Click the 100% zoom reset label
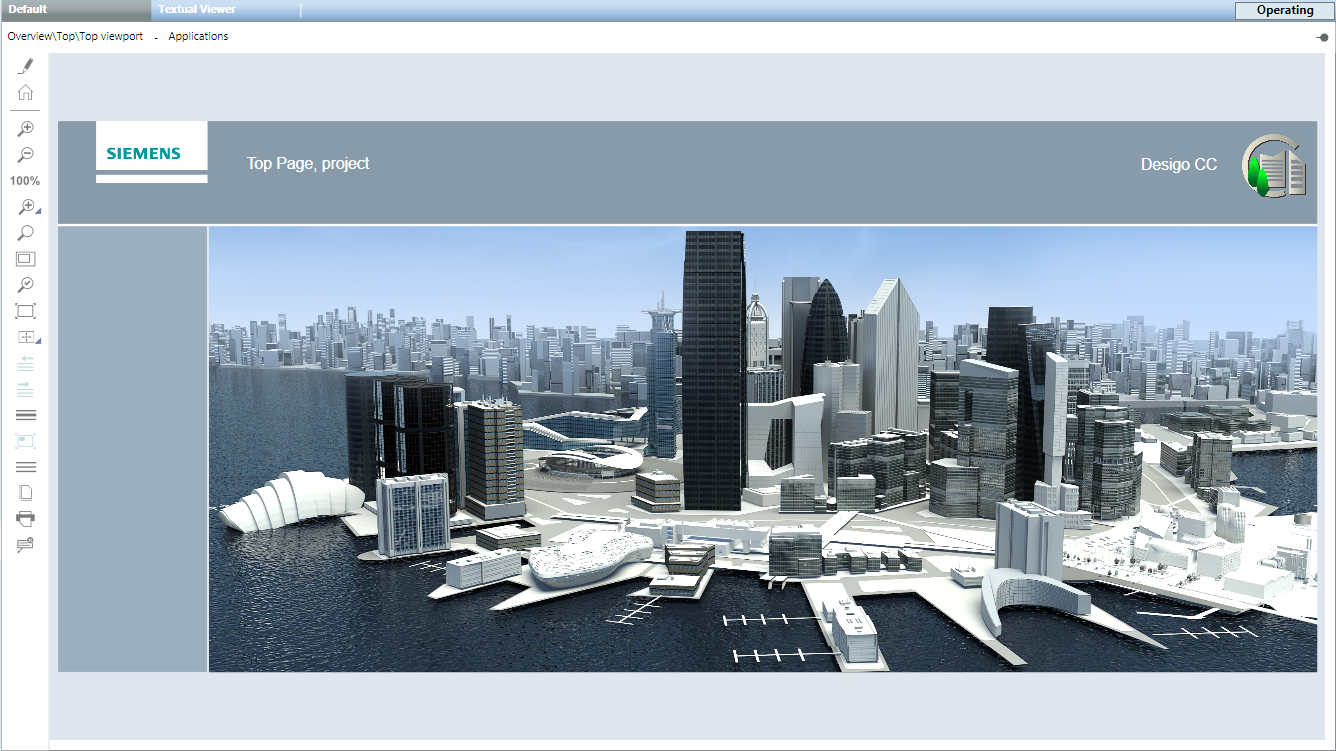 pyautogui.click(x=24, y=180)
